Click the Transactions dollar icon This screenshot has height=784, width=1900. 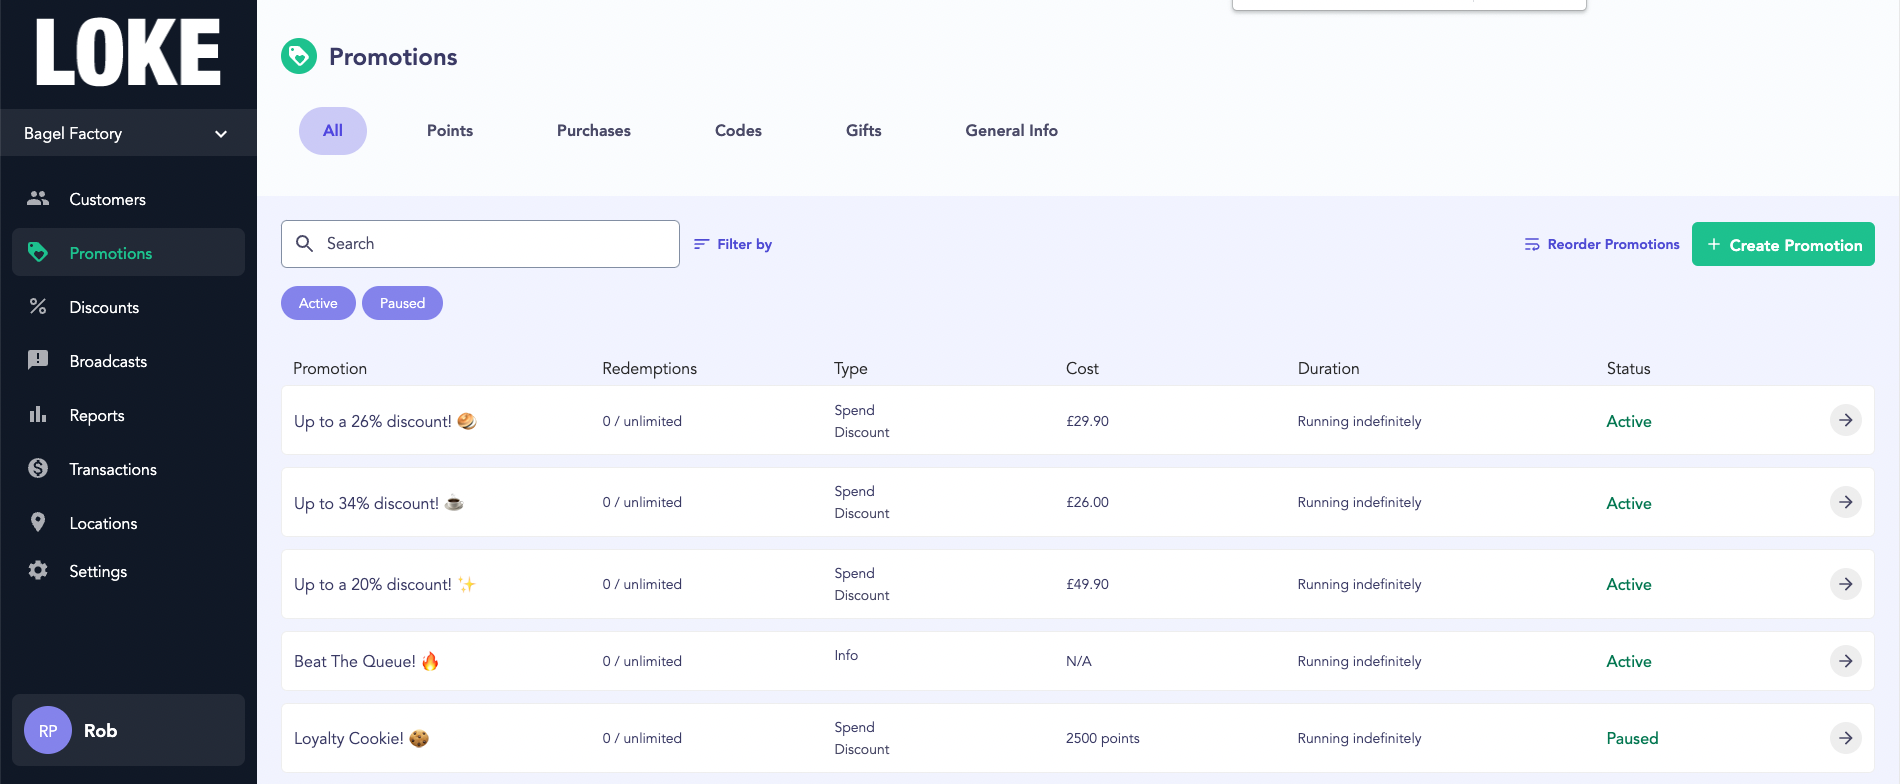[38, 468]
